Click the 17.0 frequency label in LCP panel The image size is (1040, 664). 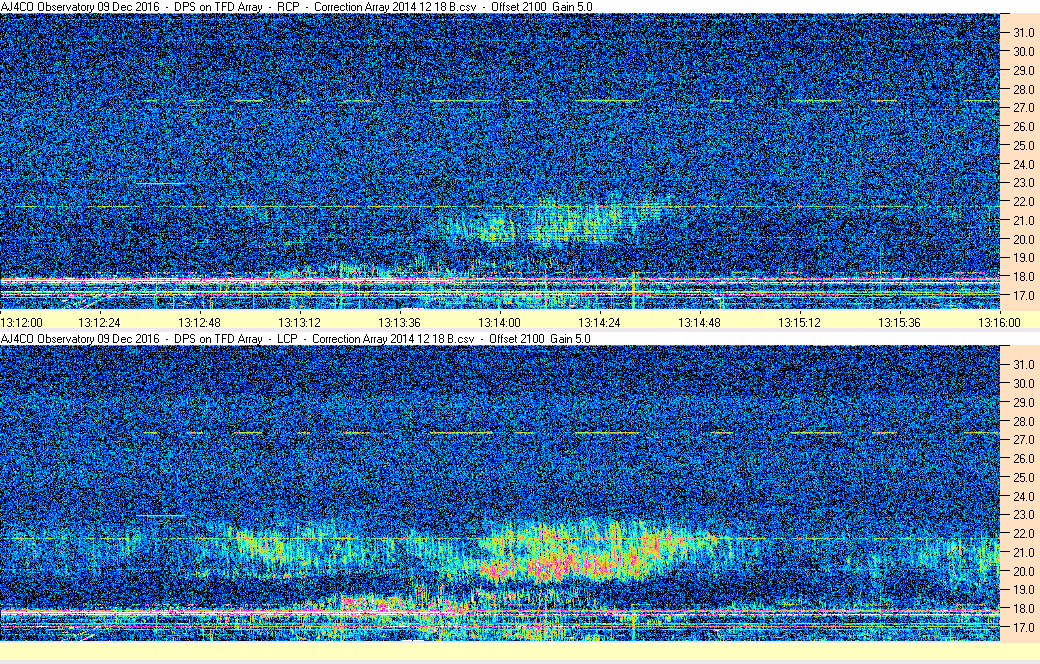pos(1023,627)
